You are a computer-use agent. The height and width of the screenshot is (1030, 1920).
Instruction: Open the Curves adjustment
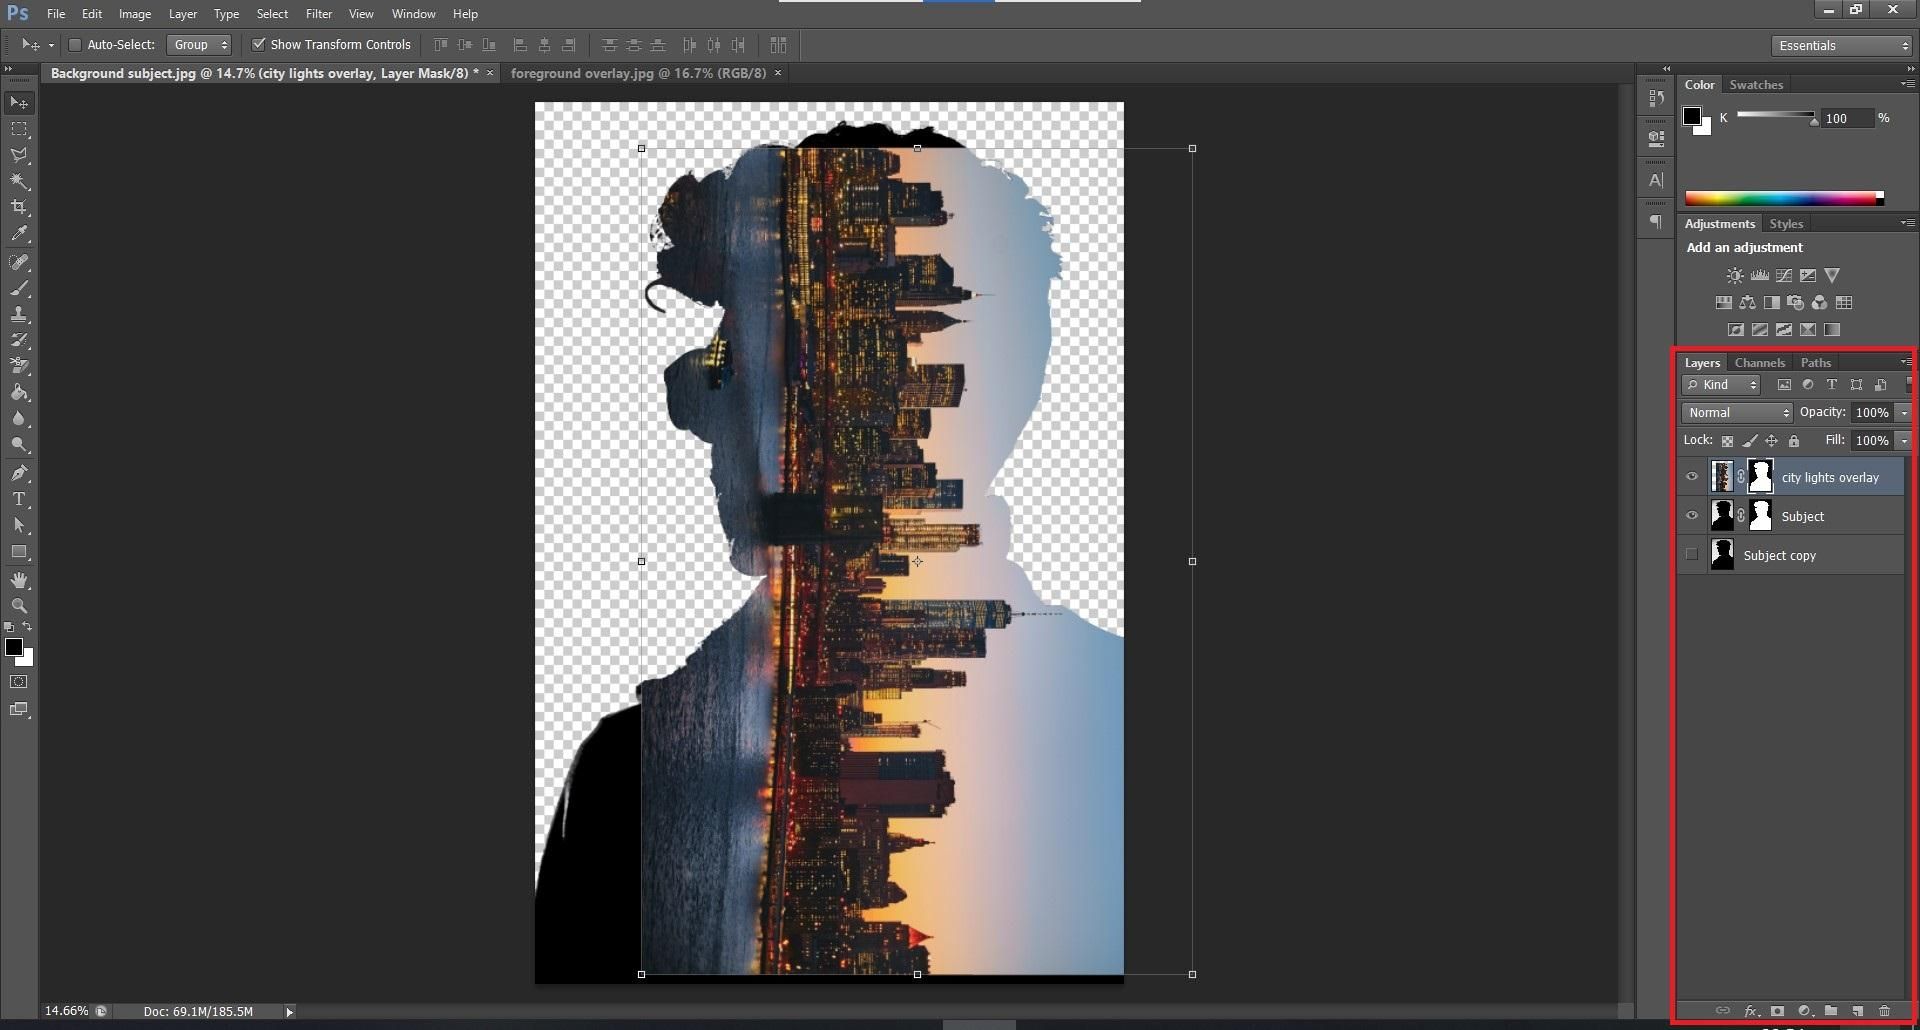tap(1784, 275)
